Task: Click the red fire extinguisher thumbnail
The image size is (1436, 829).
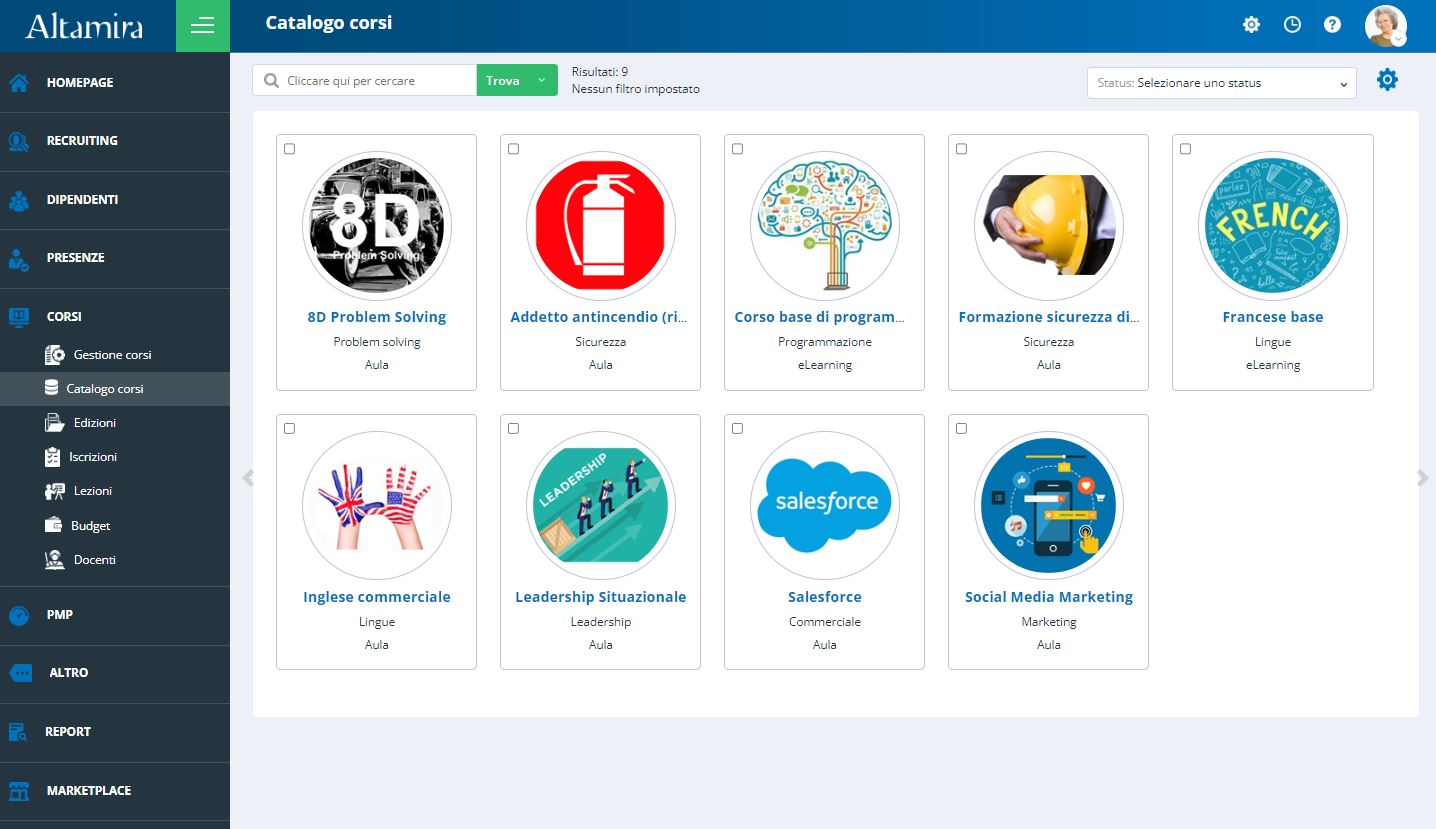Action: point(601,226)
